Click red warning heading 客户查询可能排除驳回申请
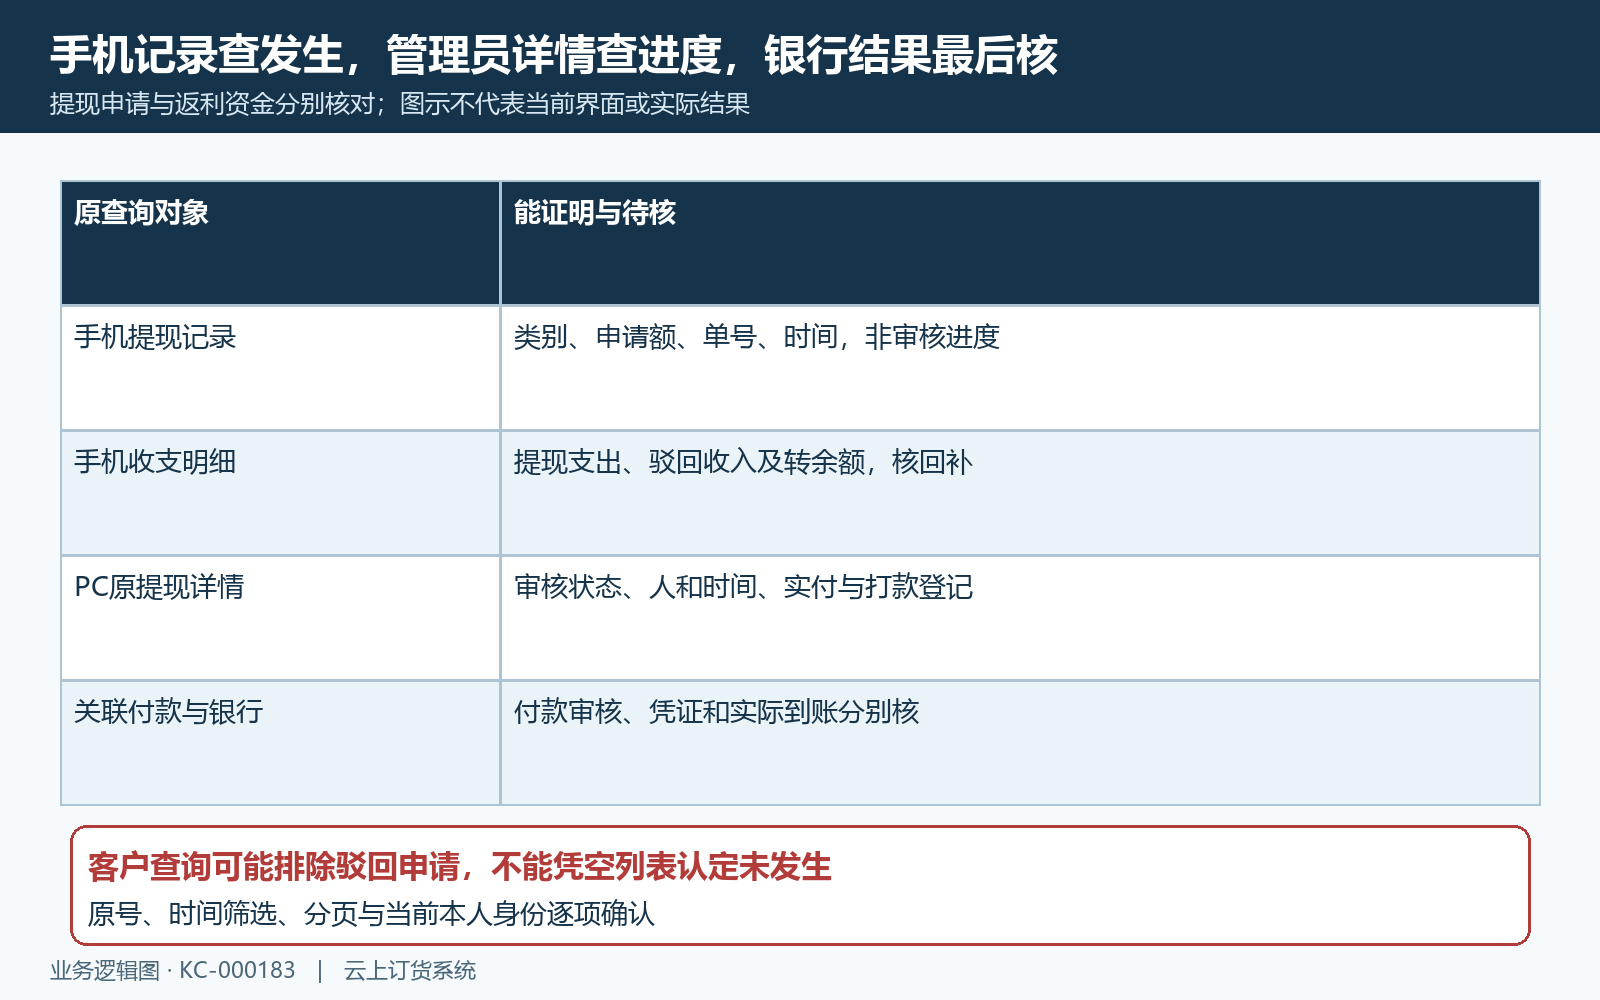 (x=274, y=866)
